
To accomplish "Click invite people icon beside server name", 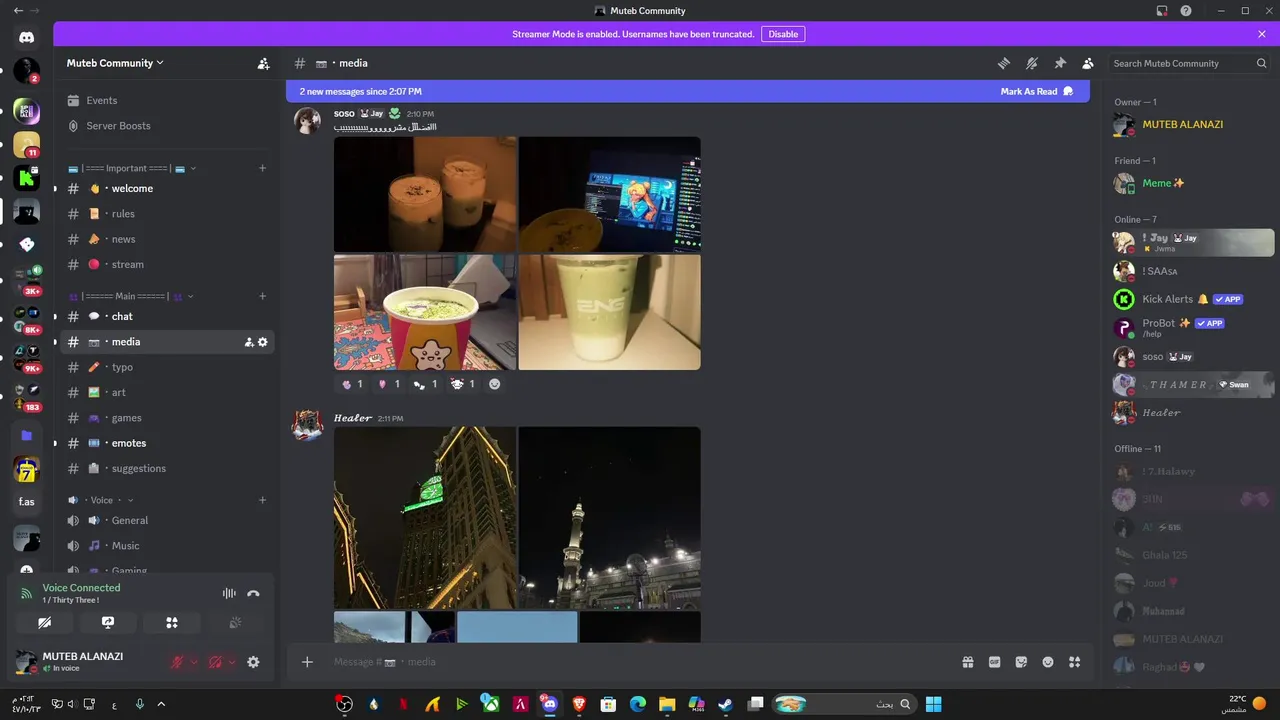I will click(x=263, y=63).
